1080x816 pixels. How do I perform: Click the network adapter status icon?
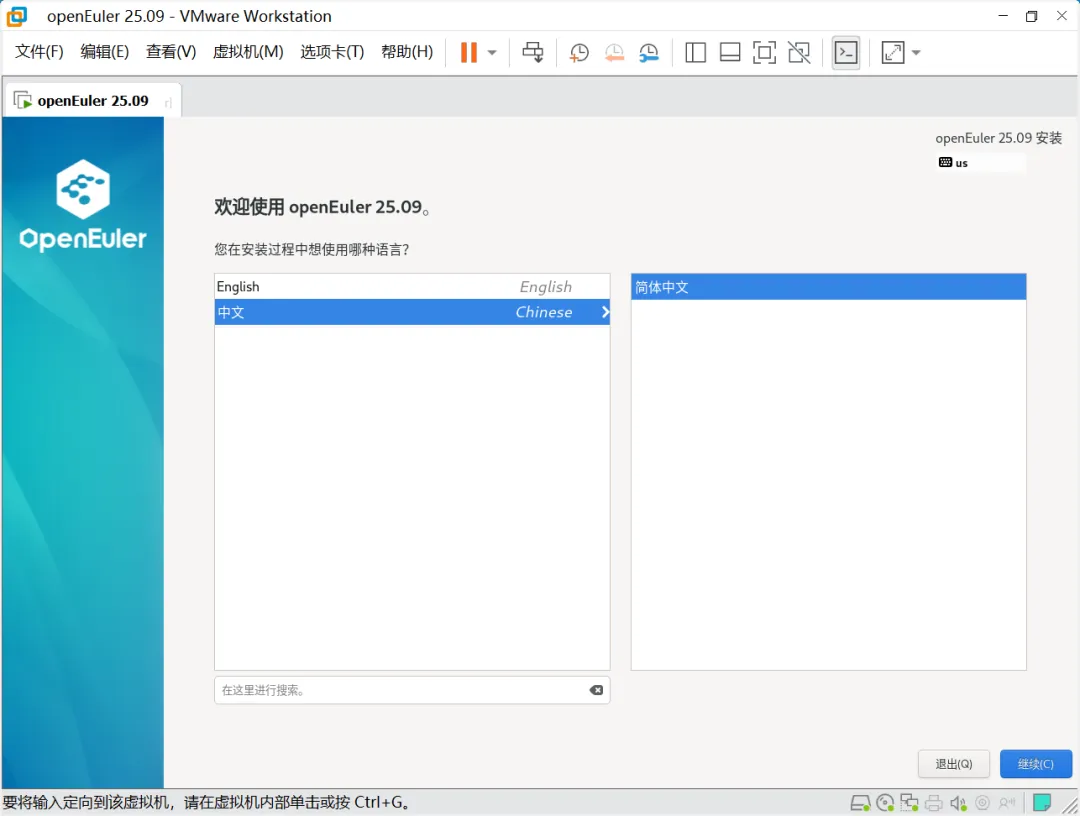coord(909,802)
